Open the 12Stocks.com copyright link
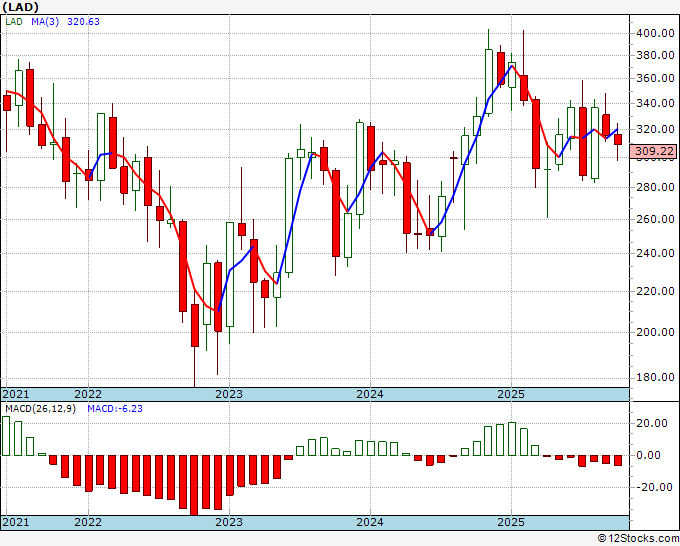Screen dimensions: 680x546 click(x=638, y=539)
